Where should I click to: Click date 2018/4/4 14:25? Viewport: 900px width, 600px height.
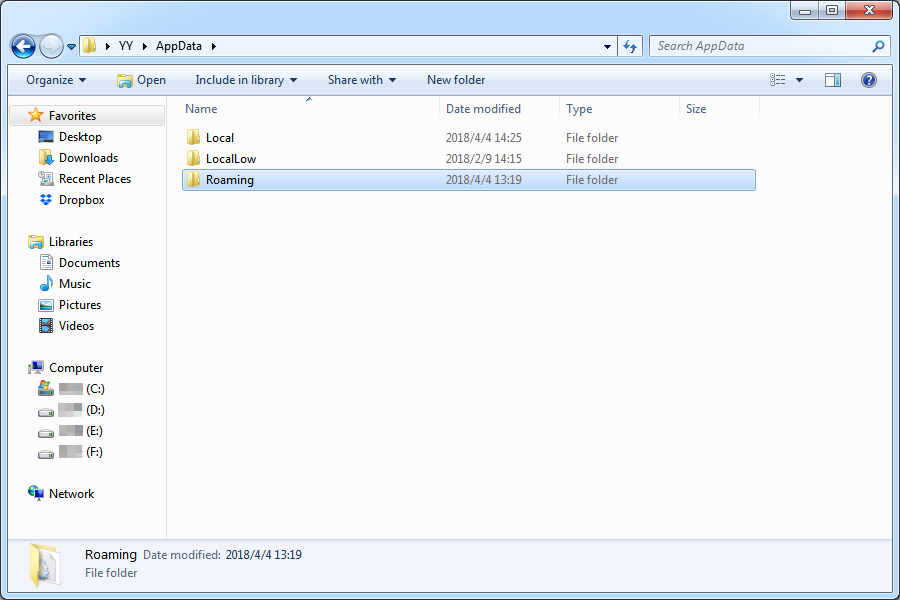point(483,138)
